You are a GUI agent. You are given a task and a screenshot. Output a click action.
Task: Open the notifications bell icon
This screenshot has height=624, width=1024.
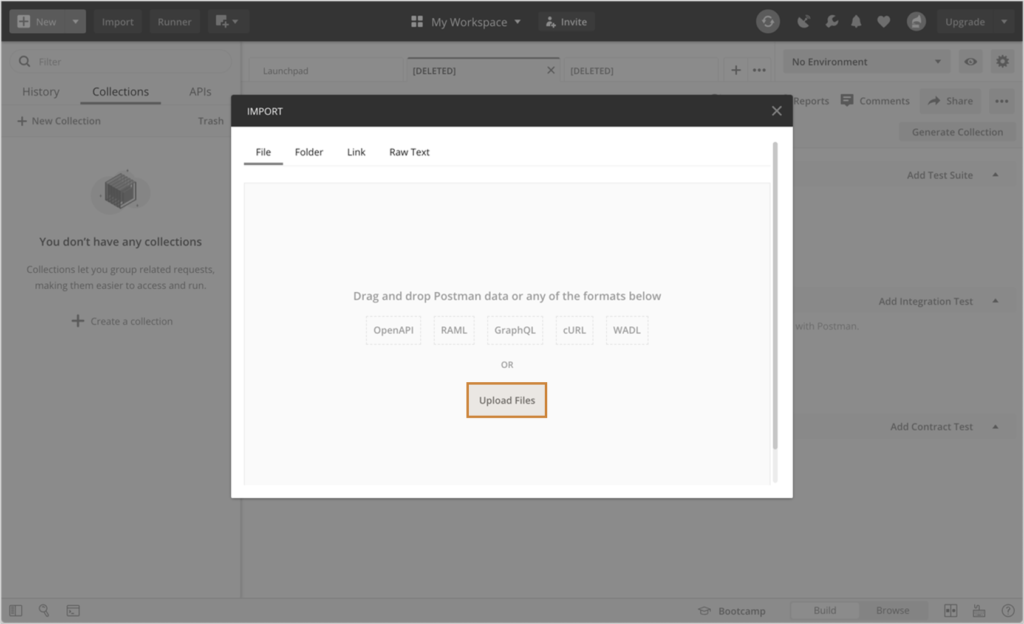[x=856, y=22]
